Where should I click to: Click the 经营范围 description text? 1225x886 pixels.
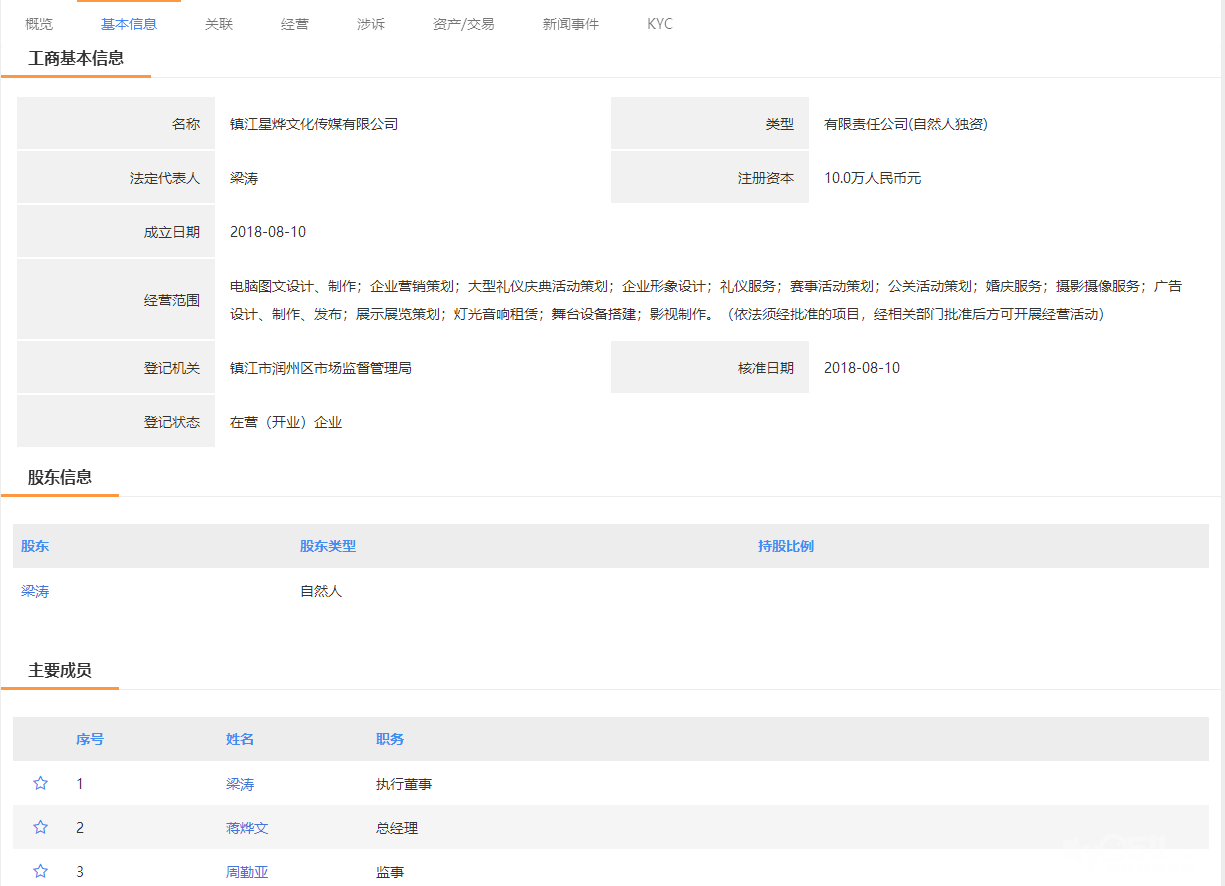[x=706, y=300]
